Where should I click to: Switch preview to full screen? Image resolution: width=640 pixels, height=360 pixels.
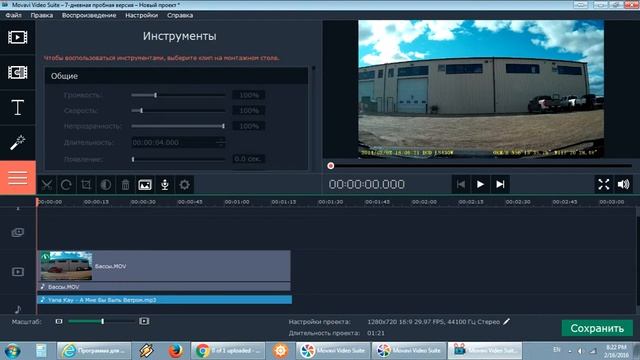(x=604, y=184)
